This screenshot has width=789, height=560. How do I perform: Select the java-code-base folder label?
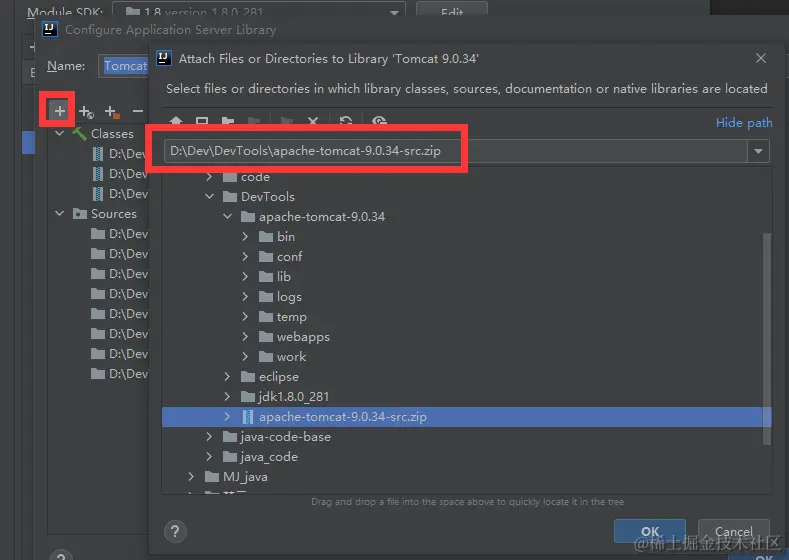(286, 437)
